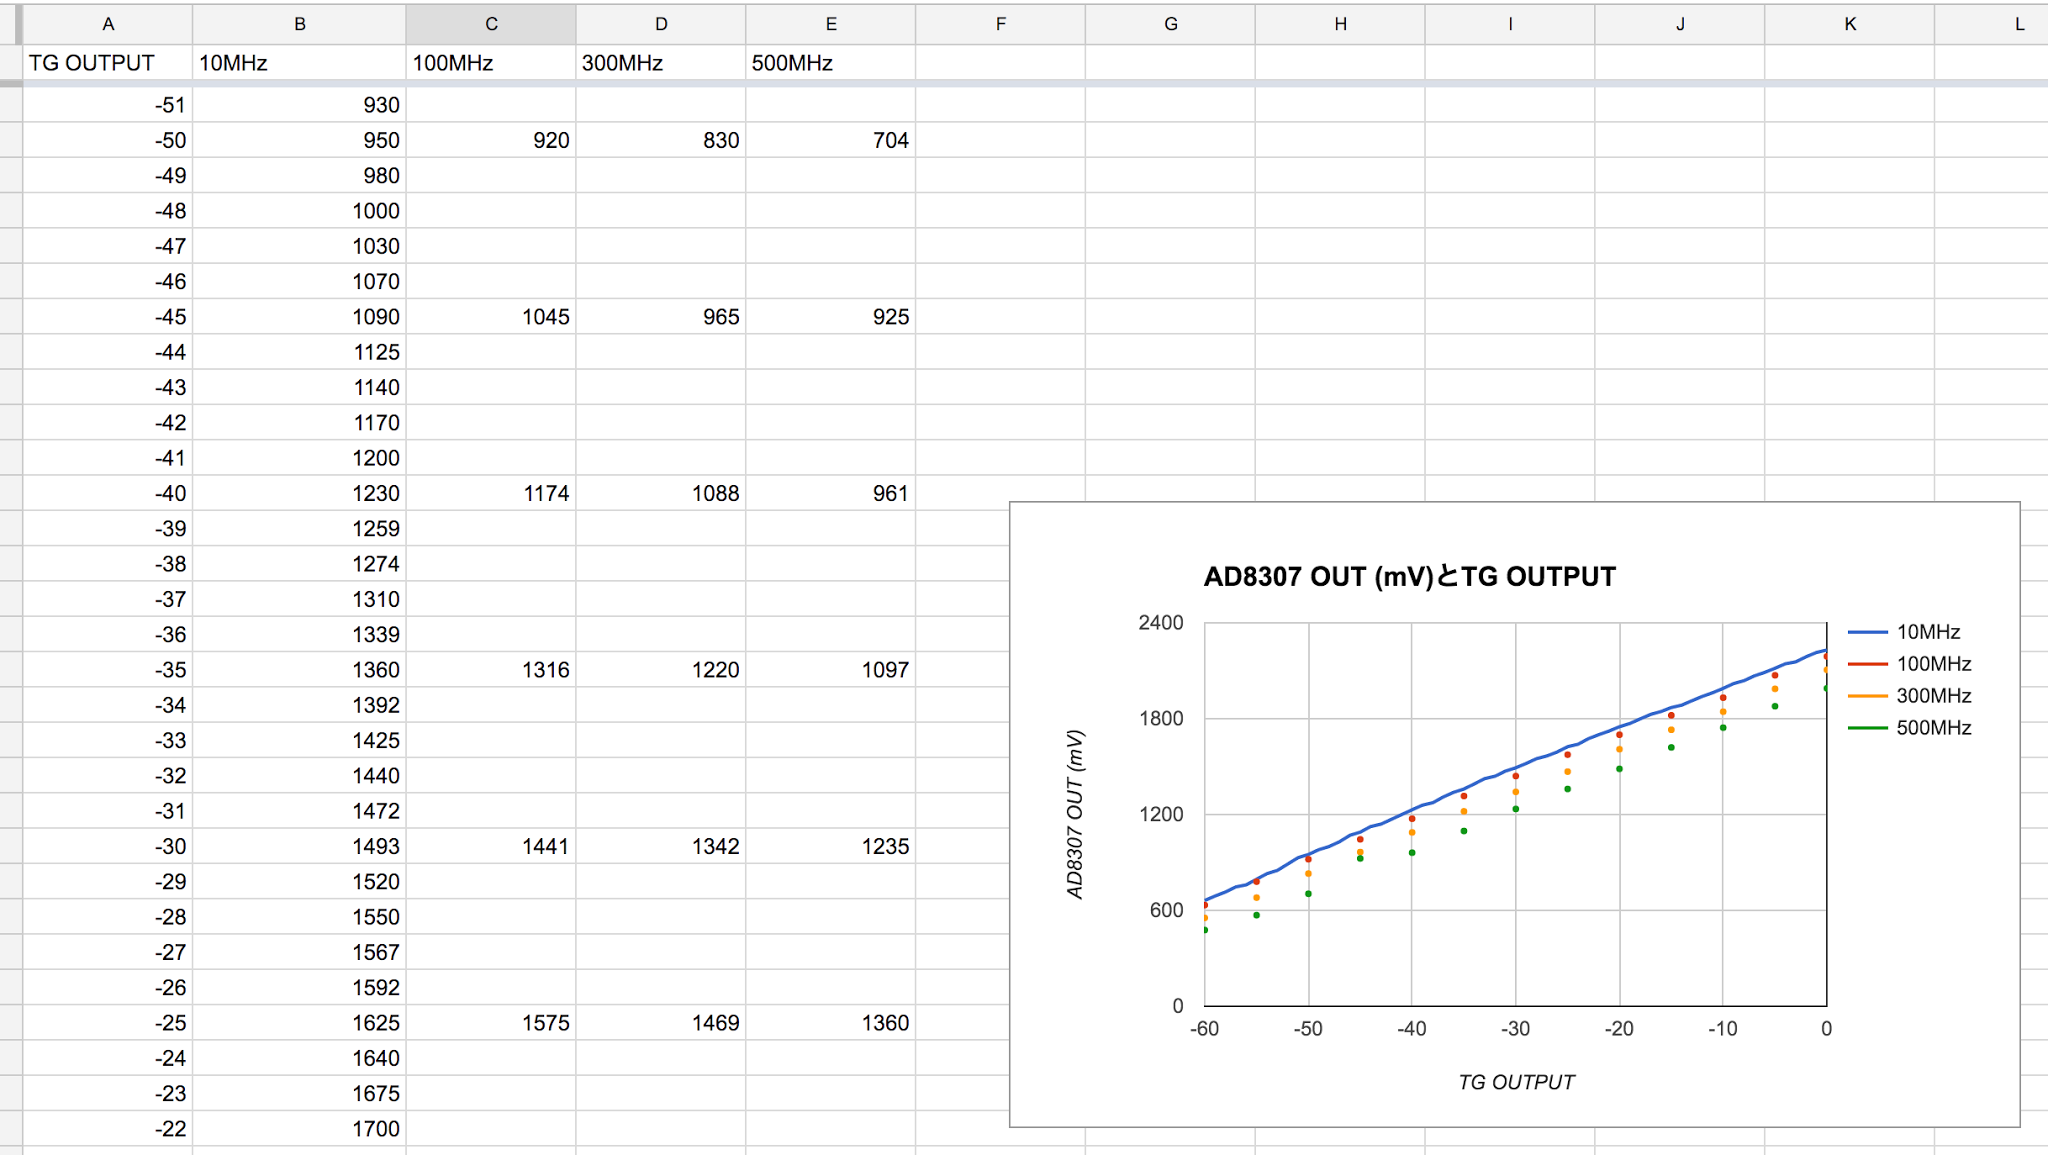
Task: Click the TG OUTPUT horizontal axis title
Action: pyautogui.click(x=1515, y=1082)
